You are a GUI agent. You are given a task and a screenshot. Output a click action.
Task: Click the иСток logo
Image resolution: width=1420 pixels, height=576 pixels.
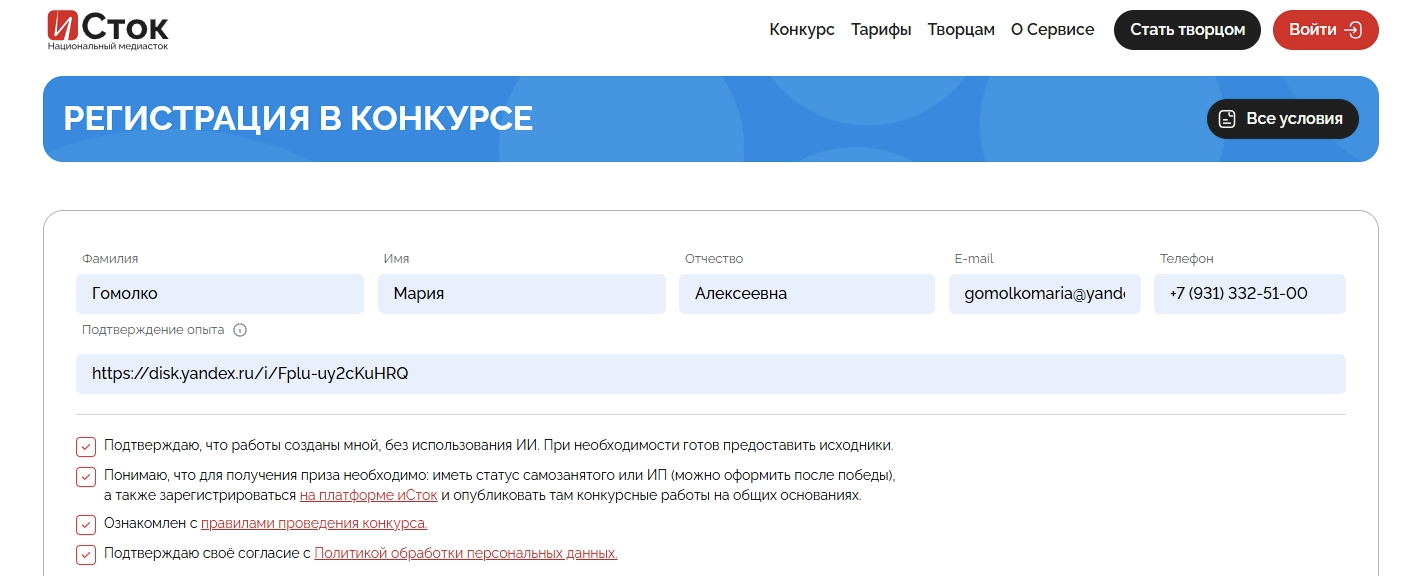[108, 30]
